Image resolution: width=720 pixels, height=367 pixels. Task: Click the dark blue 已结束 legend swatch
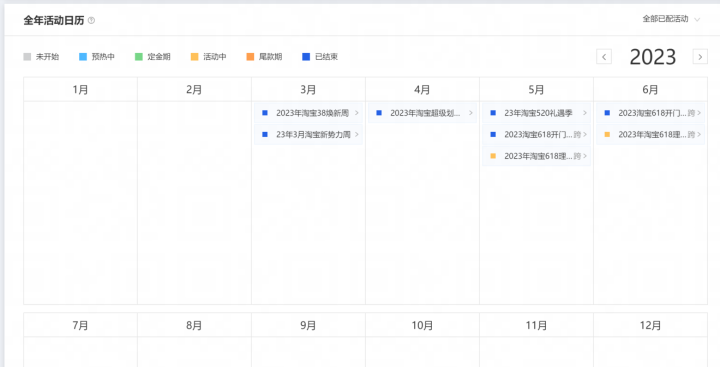pyautogui.click(x=306, y=57)
